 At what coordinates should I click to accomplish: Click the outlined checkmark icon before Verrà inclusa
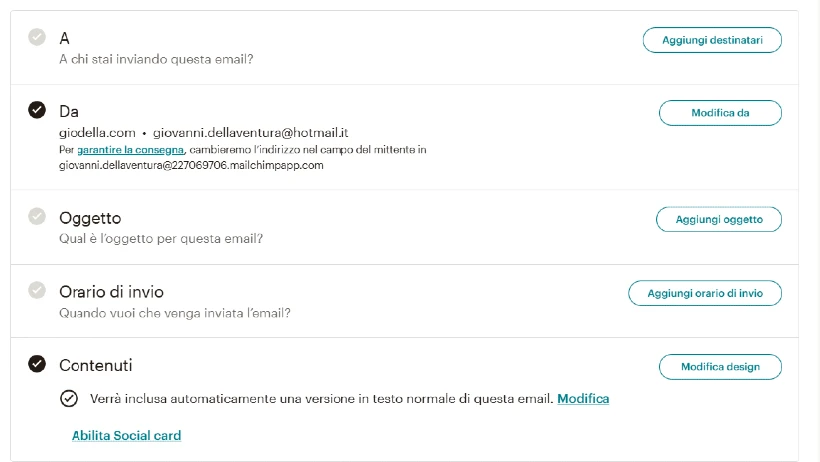69,399
